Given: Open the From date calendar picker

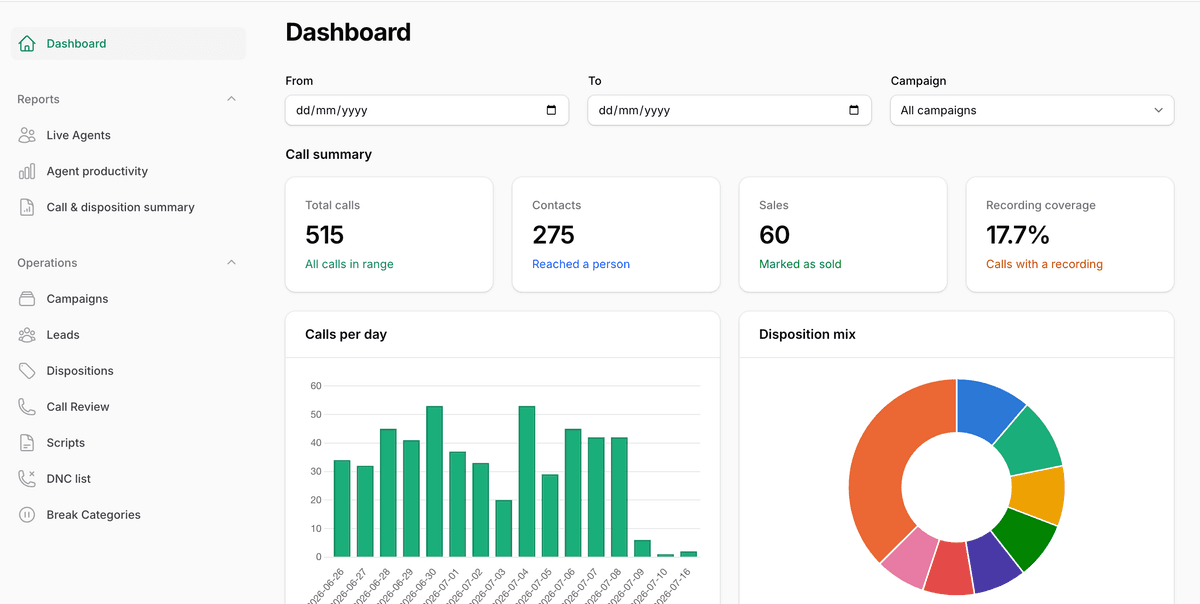Looking at the screenshot, I should tap(551, 110).
